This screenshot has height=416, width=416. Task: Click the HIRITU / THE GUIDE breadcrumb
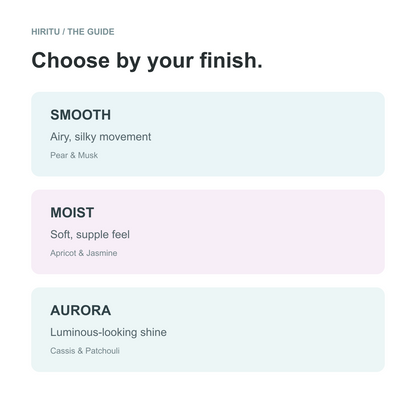coord(73,32)
